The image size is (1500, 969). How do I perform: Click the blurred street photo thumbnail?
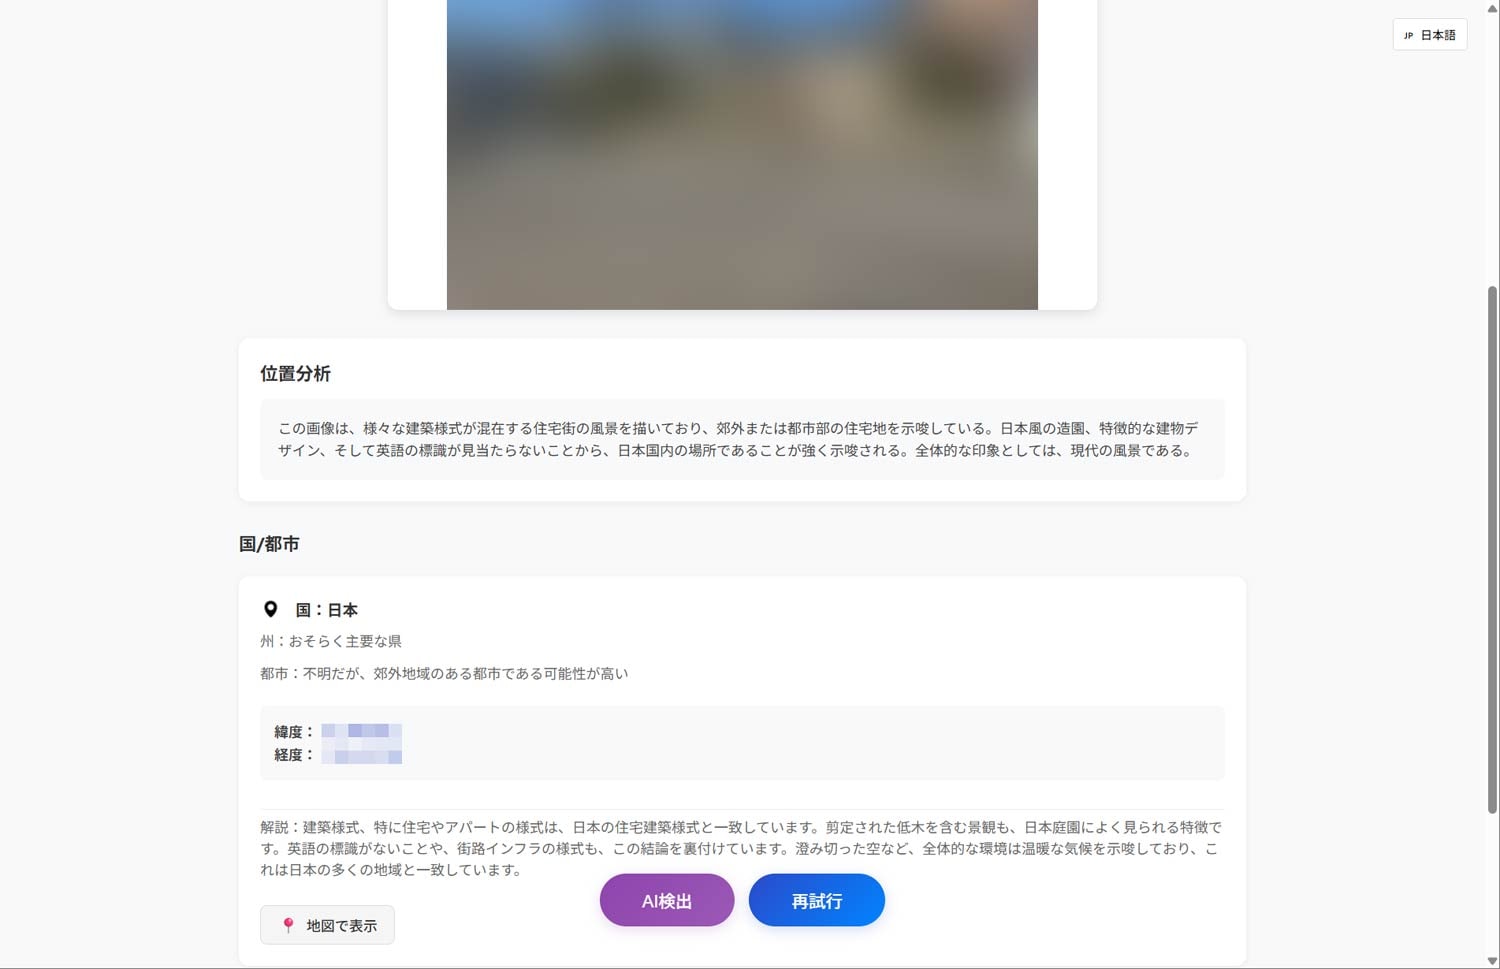point(742,150)
